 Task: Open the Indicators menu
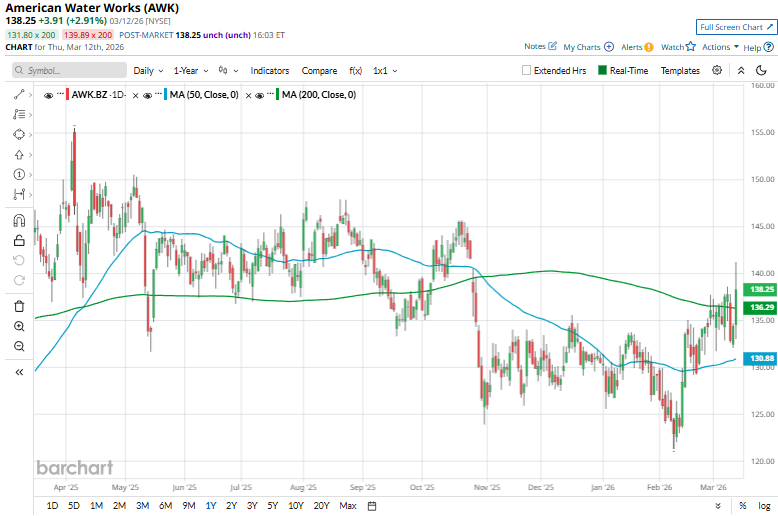[x=269, y=70]
